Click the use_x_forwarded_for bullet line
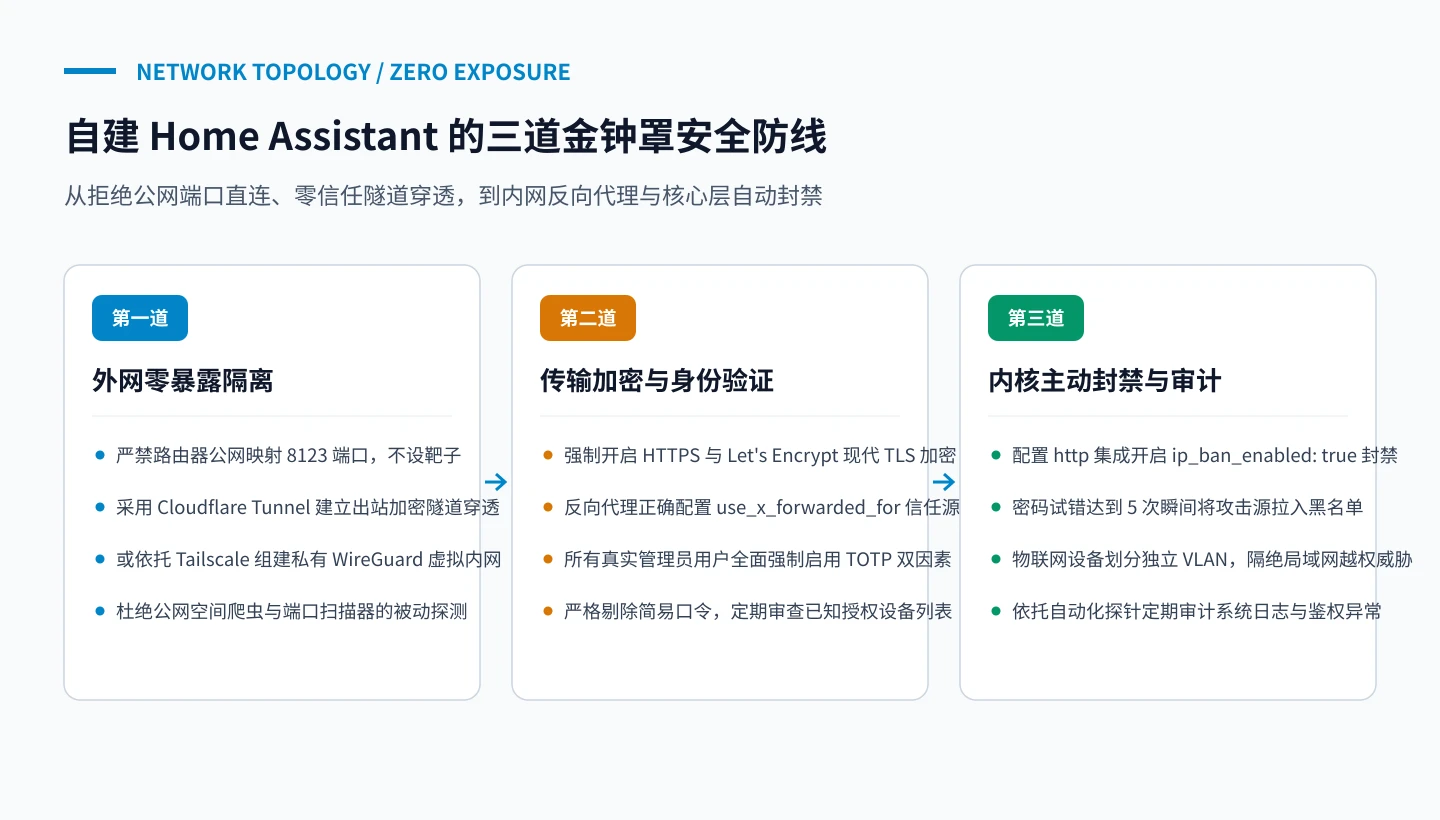 coord(762,508)
